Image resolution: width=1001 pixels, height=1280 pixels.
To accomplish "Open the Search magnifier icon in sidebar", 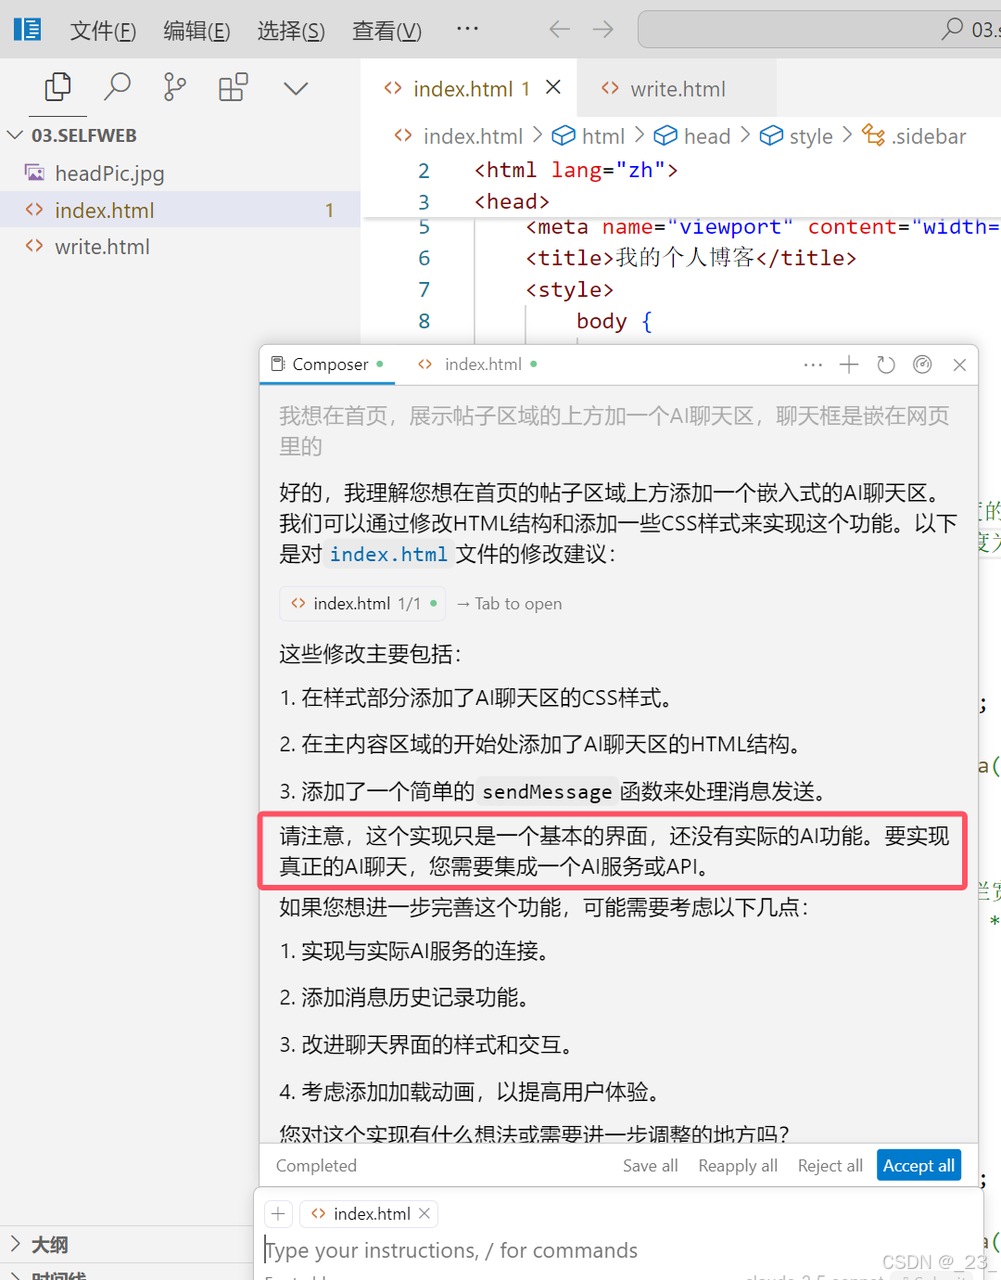I will coord(117,88).
